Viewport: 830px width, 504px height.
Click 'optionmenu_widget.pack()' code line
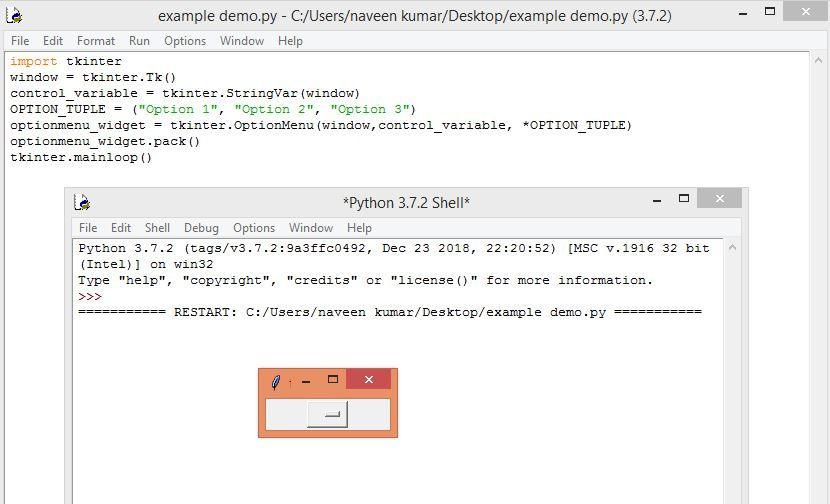[x=105, y=141]
